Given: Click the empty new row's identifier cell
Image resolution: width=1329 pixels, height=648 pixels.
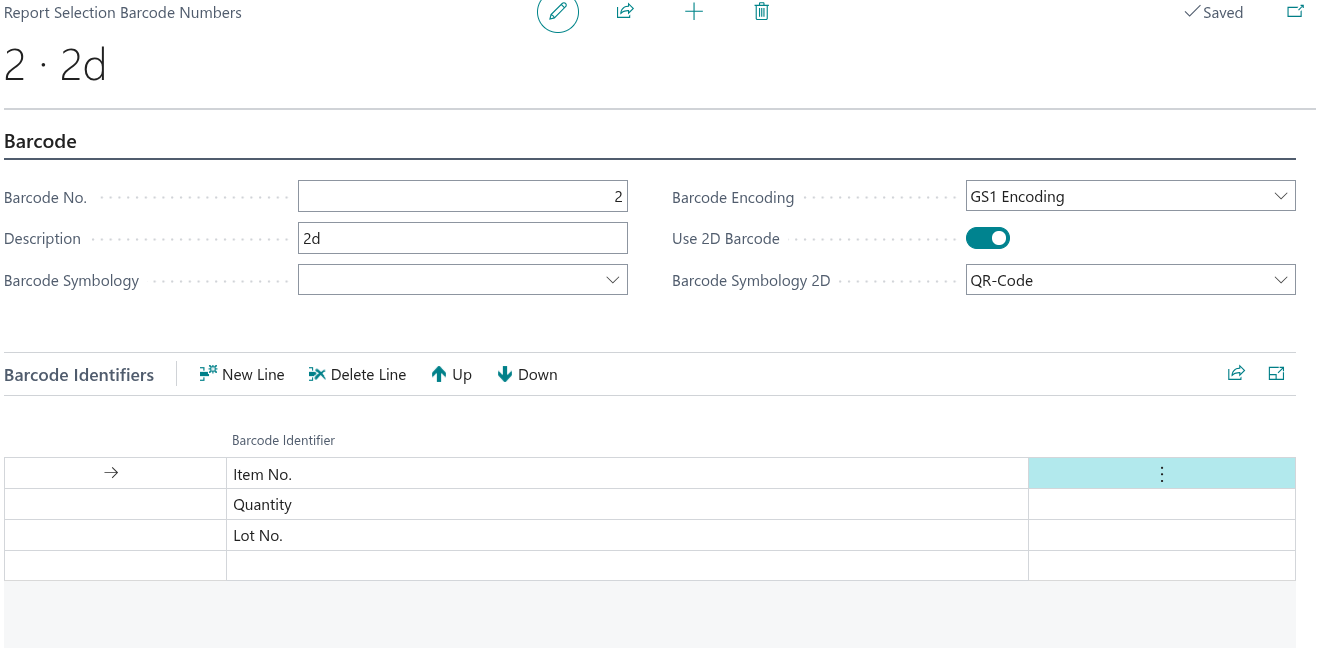Looking at the screenshot, I should point(627,566).
